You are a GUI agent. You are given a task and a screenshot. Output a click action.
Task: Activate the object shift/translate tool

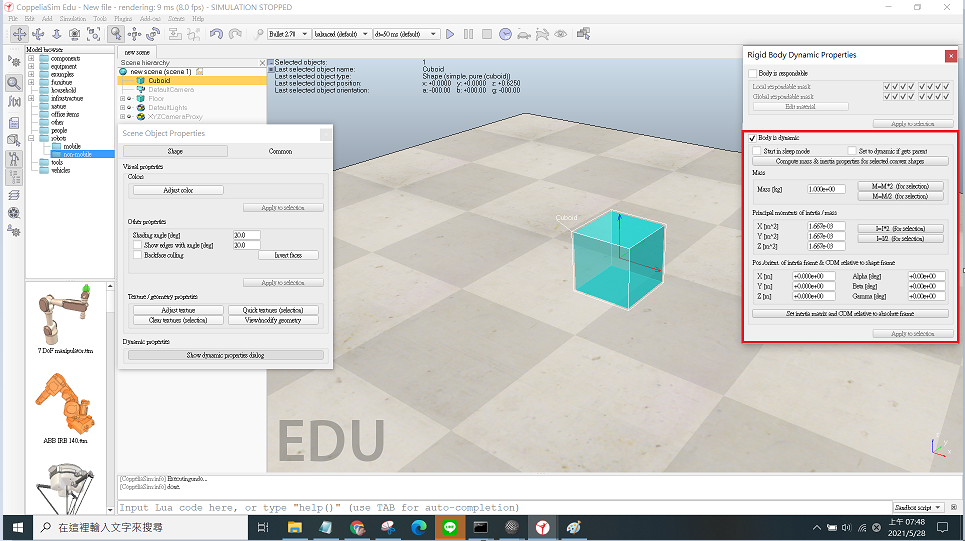[x=135, y=34]
